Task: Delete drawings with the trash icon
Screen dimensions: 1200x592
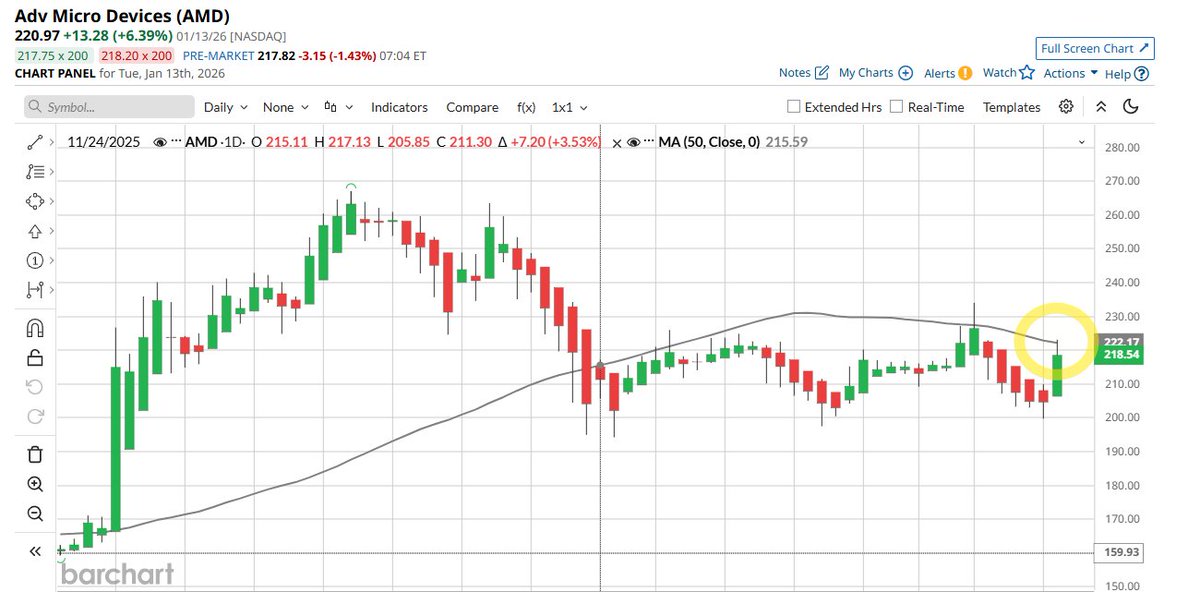Action: click(x=35, y=454)
